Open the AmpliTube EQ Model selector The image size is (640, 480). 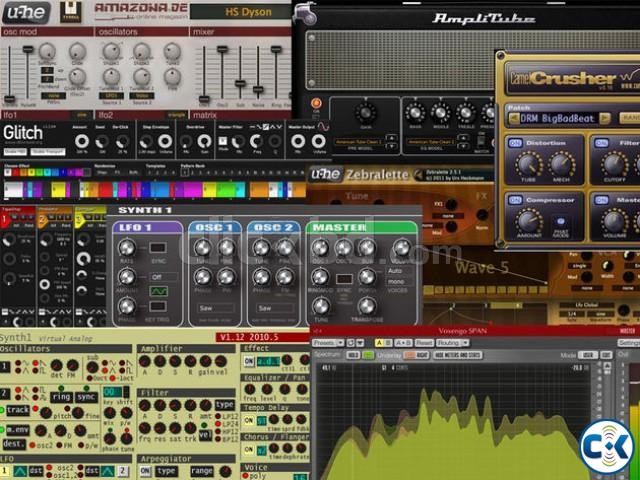[431, 142]
